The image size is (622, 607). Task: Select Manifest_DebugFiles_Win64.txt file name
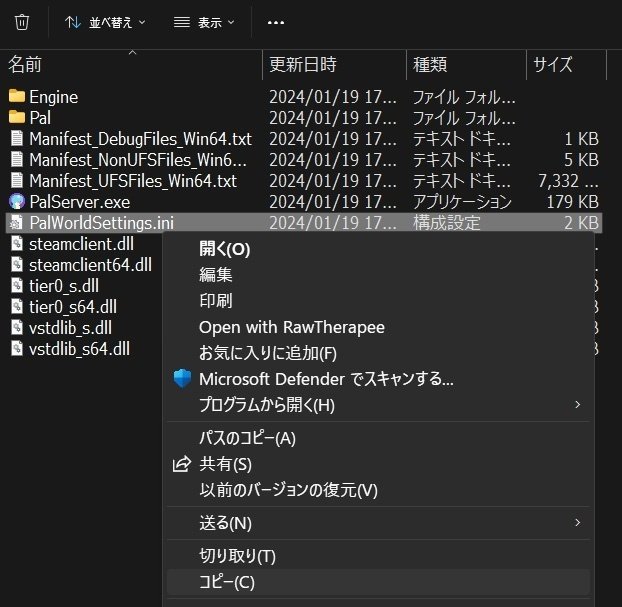(140, 139)
